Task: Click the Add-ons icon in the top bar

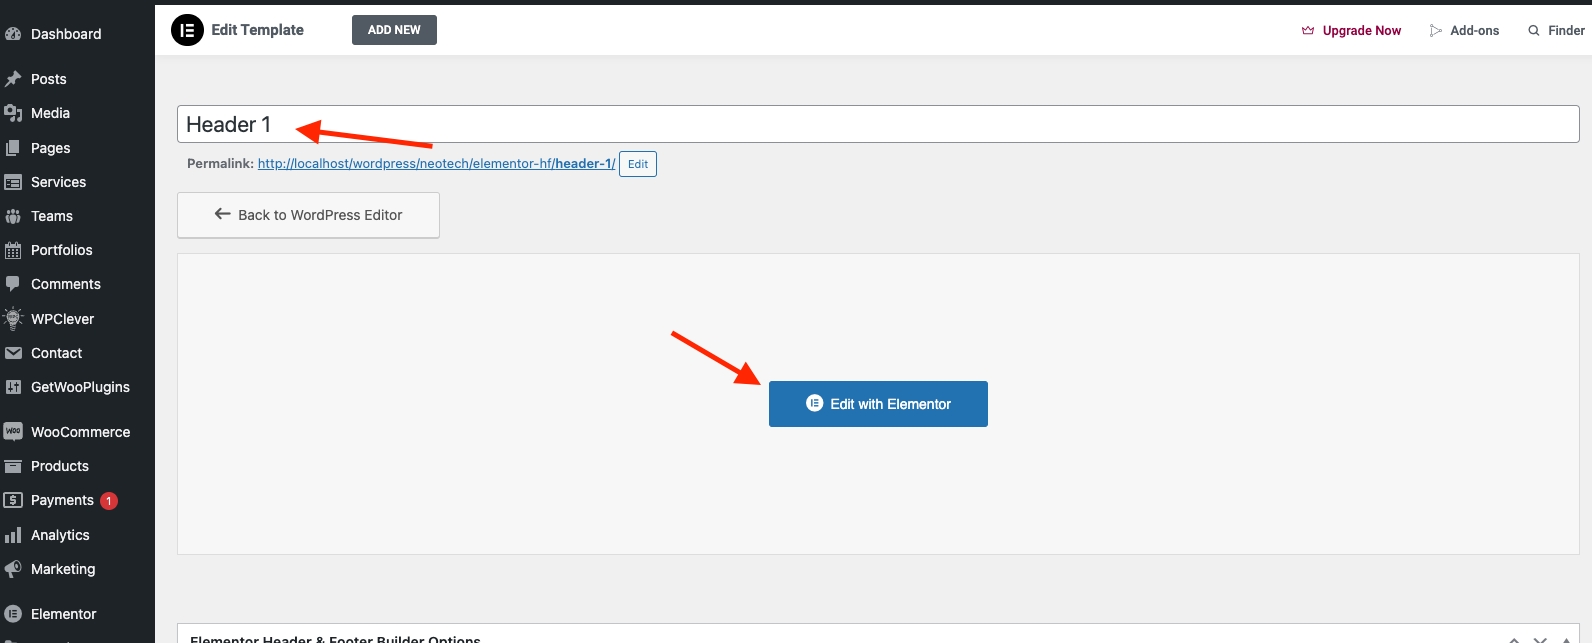Action: (1436, 31)
